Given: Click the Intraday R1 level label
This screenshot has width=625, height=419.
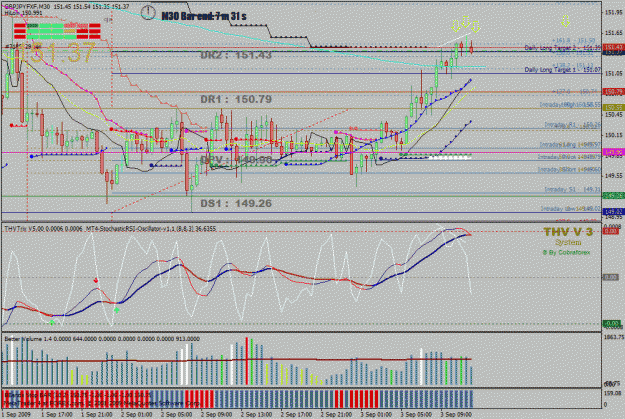Looking at the screenshot, I should click(x=572, y=125).
